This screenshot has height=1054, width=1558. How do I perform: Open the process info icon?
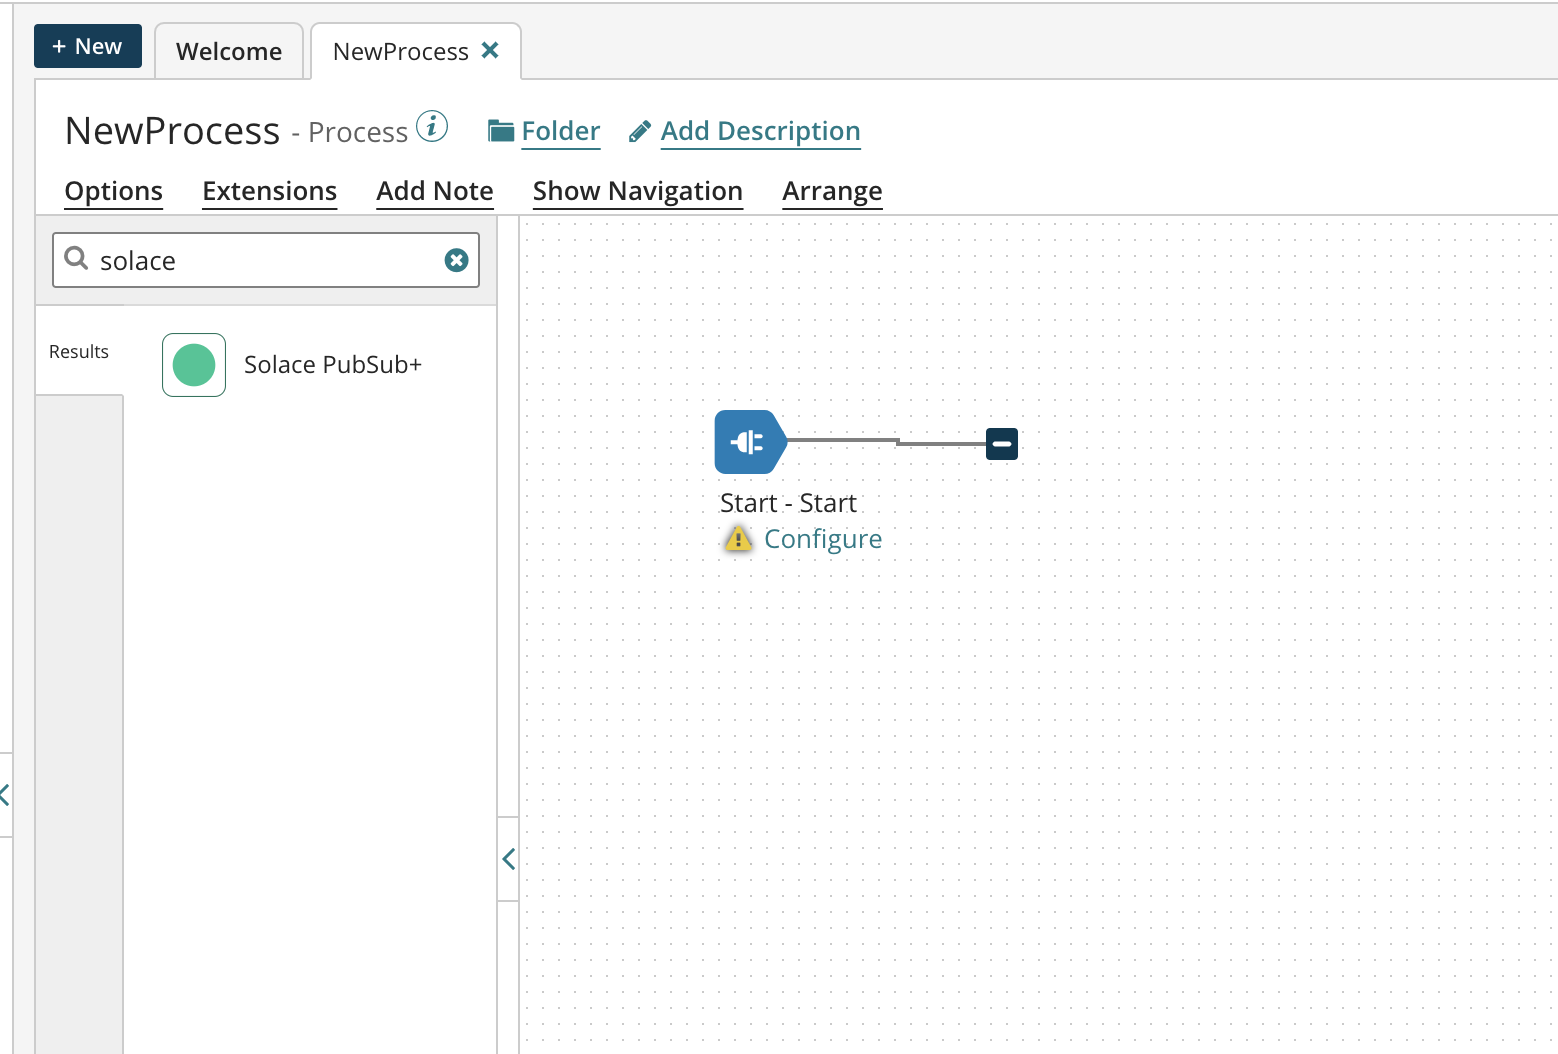(432, 127)
